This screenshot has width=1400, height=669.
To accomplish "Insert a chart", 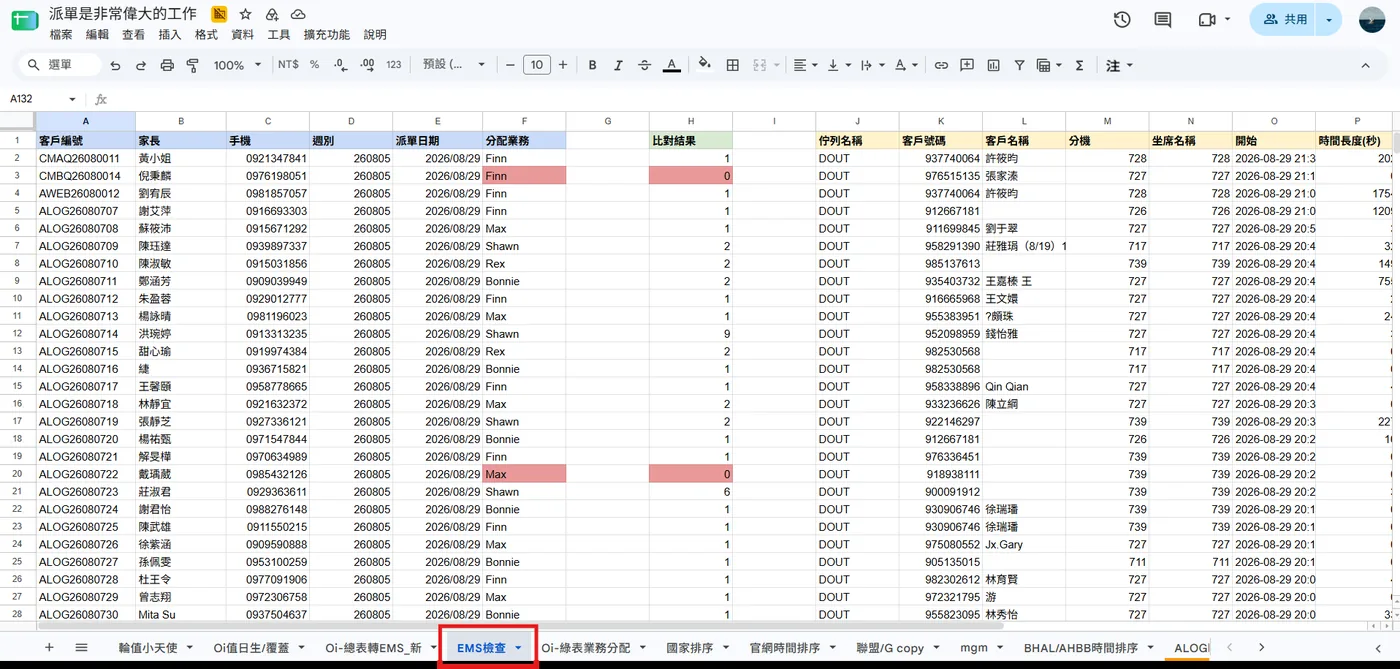I will [993, 65].
